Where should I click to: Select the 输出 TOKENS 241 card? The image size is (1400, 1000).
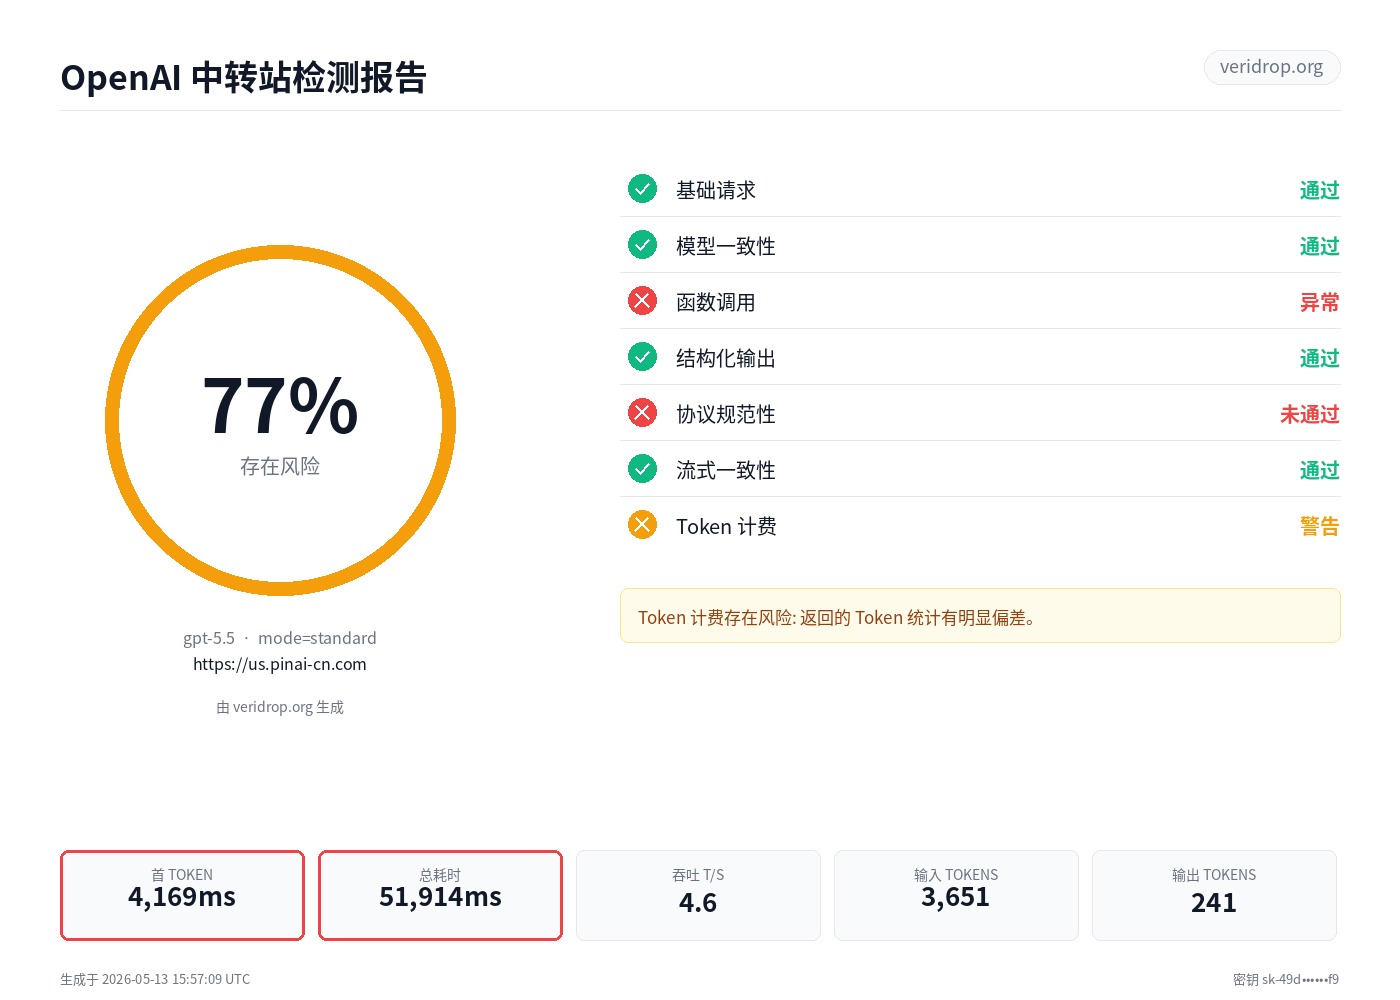(1214, 895)
